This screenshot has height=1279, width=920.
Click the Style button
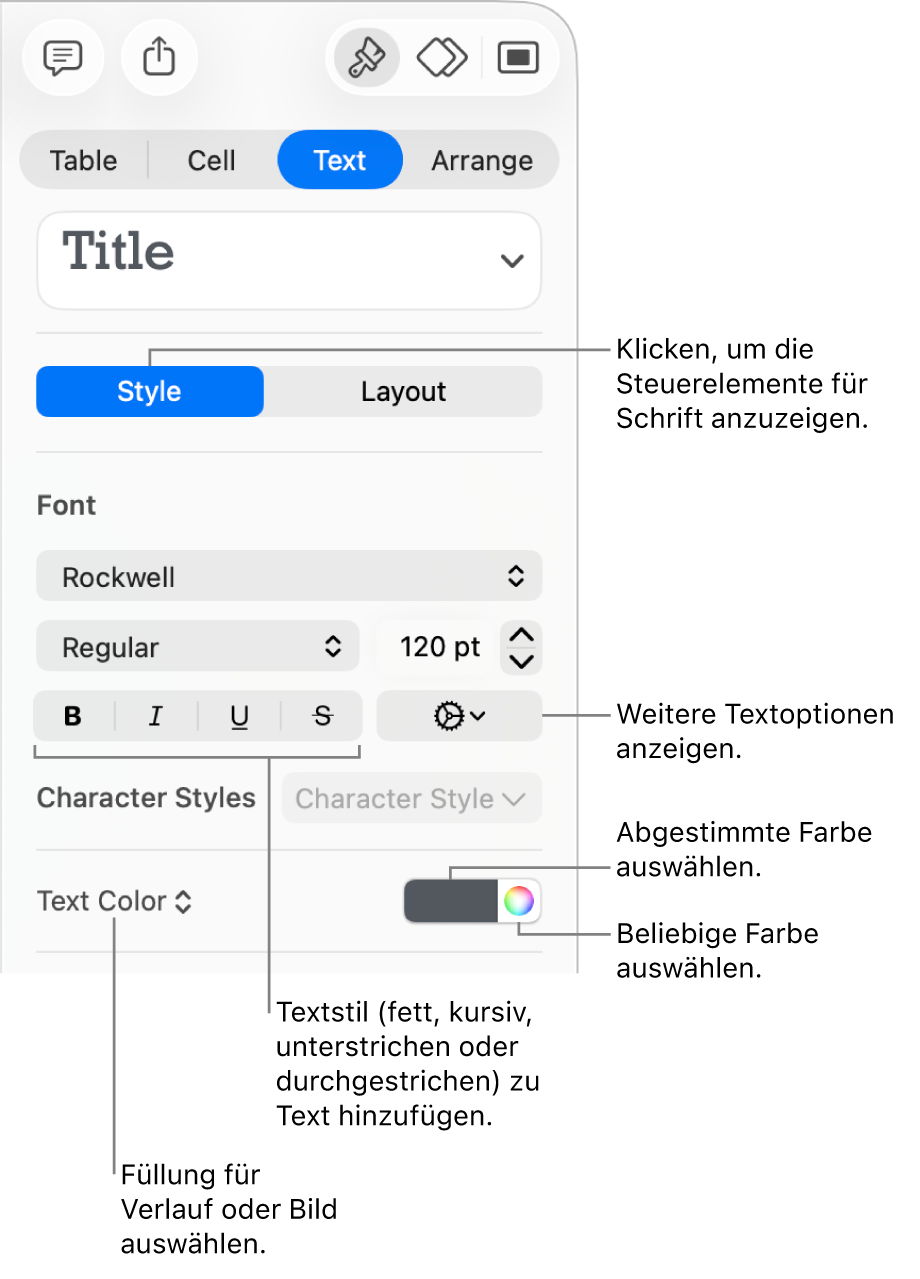point(150,391)
